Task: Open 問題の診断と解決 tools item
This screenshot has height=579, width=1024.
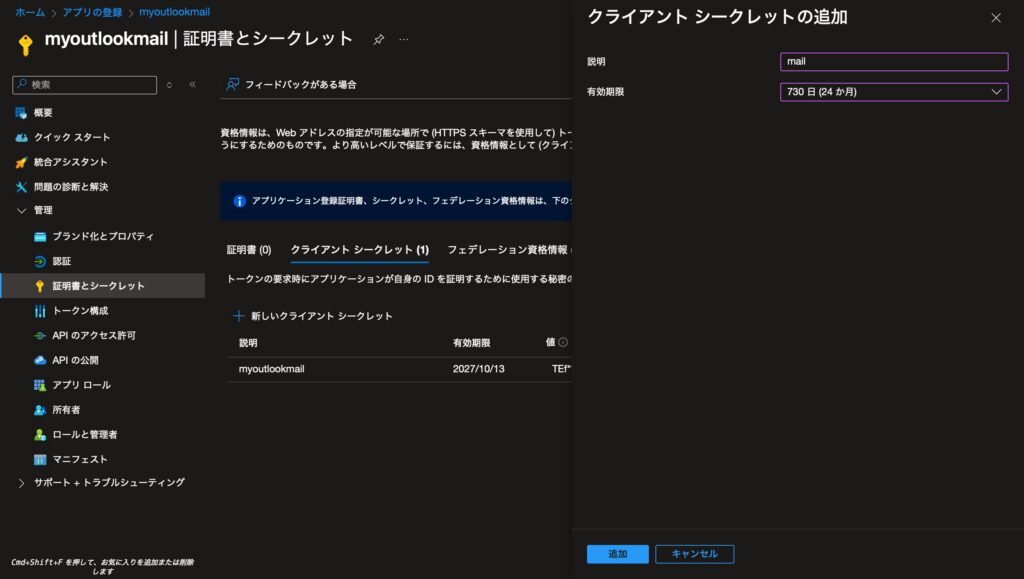Action: click(x=70, y=187)
